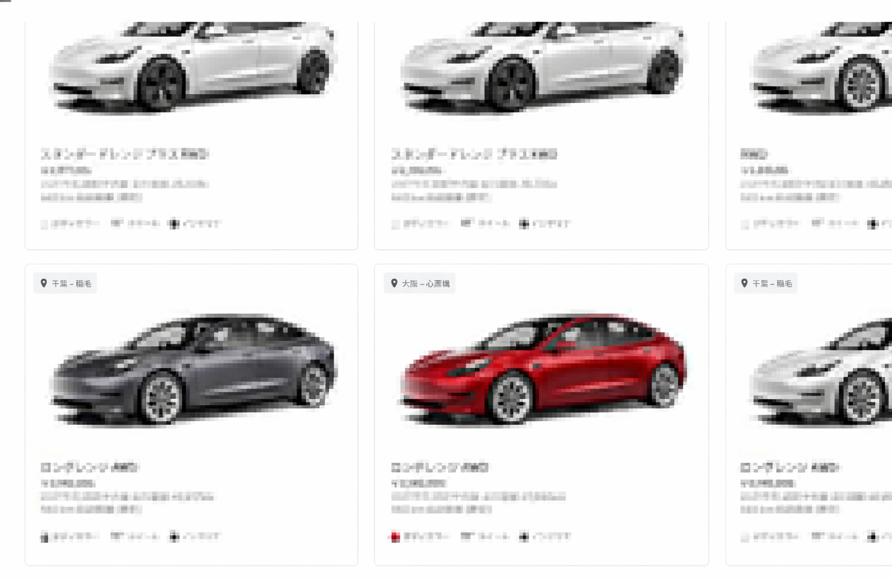Click interior icon on the gray car card

point(174,536)
